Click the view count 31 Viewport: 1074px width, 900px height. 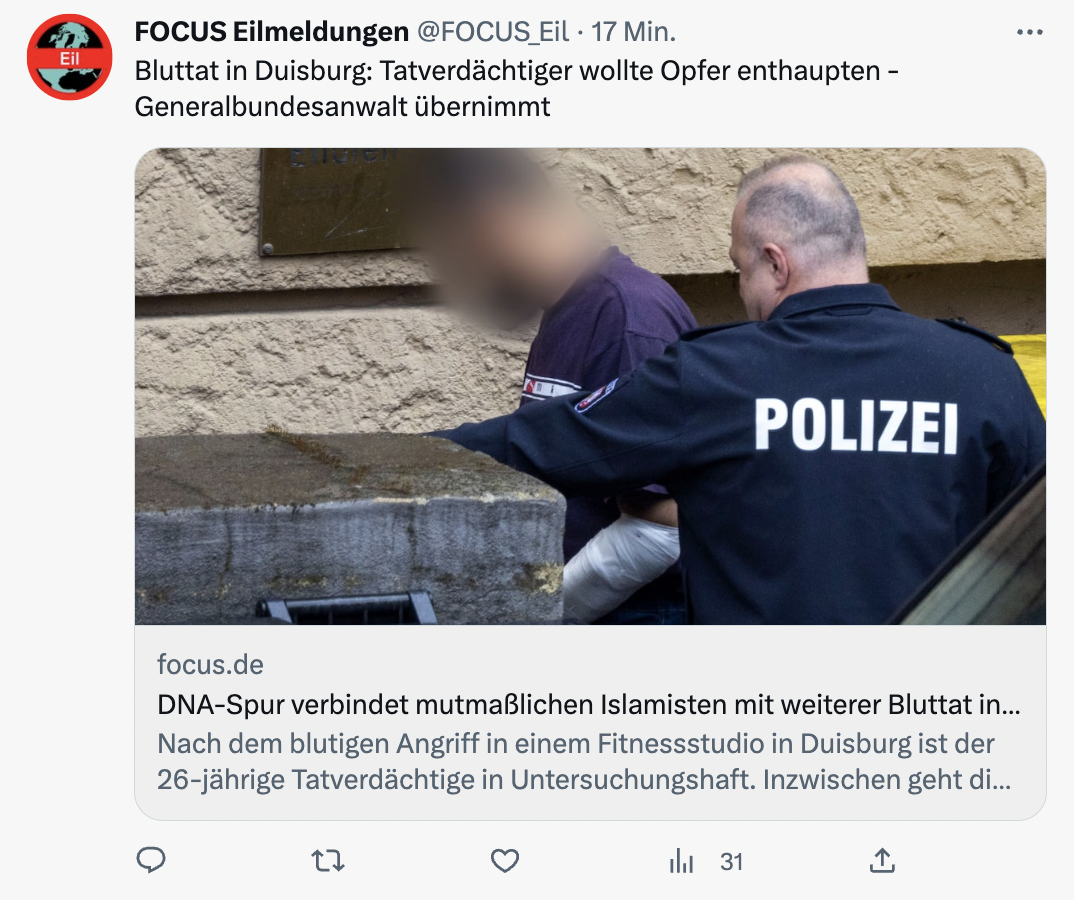point(732,862)
